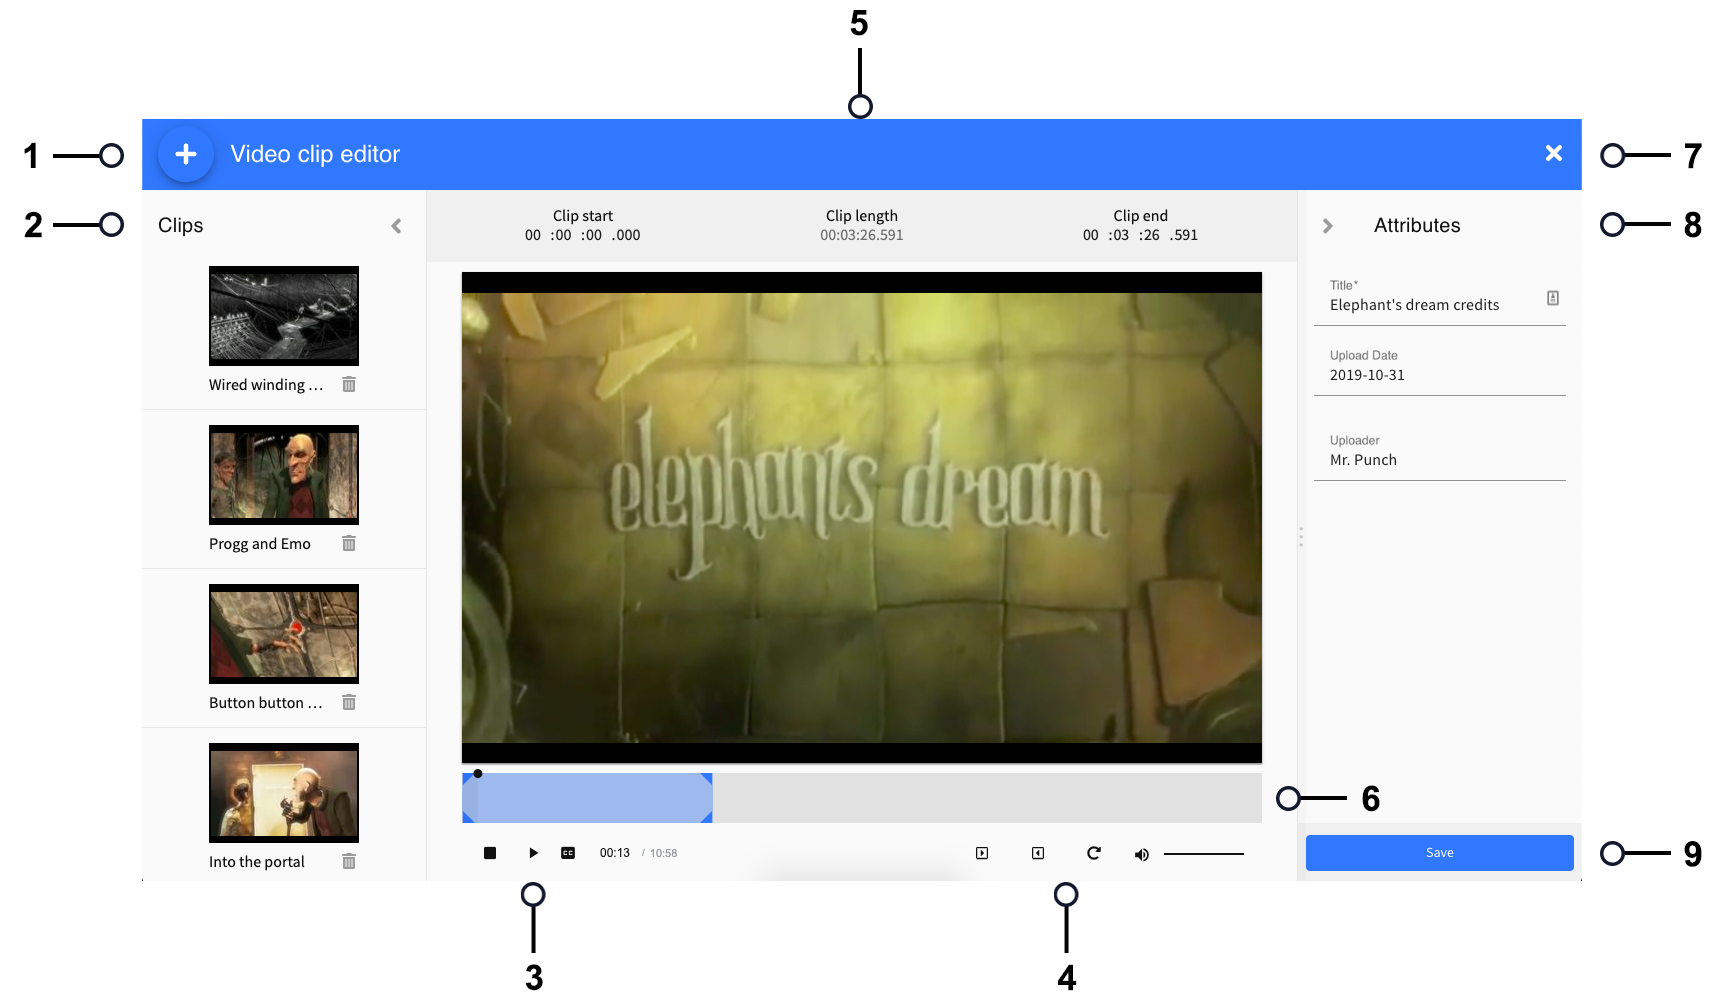Click the Clip length value 00:03:26.591
Viewport: 1726px width, 1000px height.
[862, 235]
